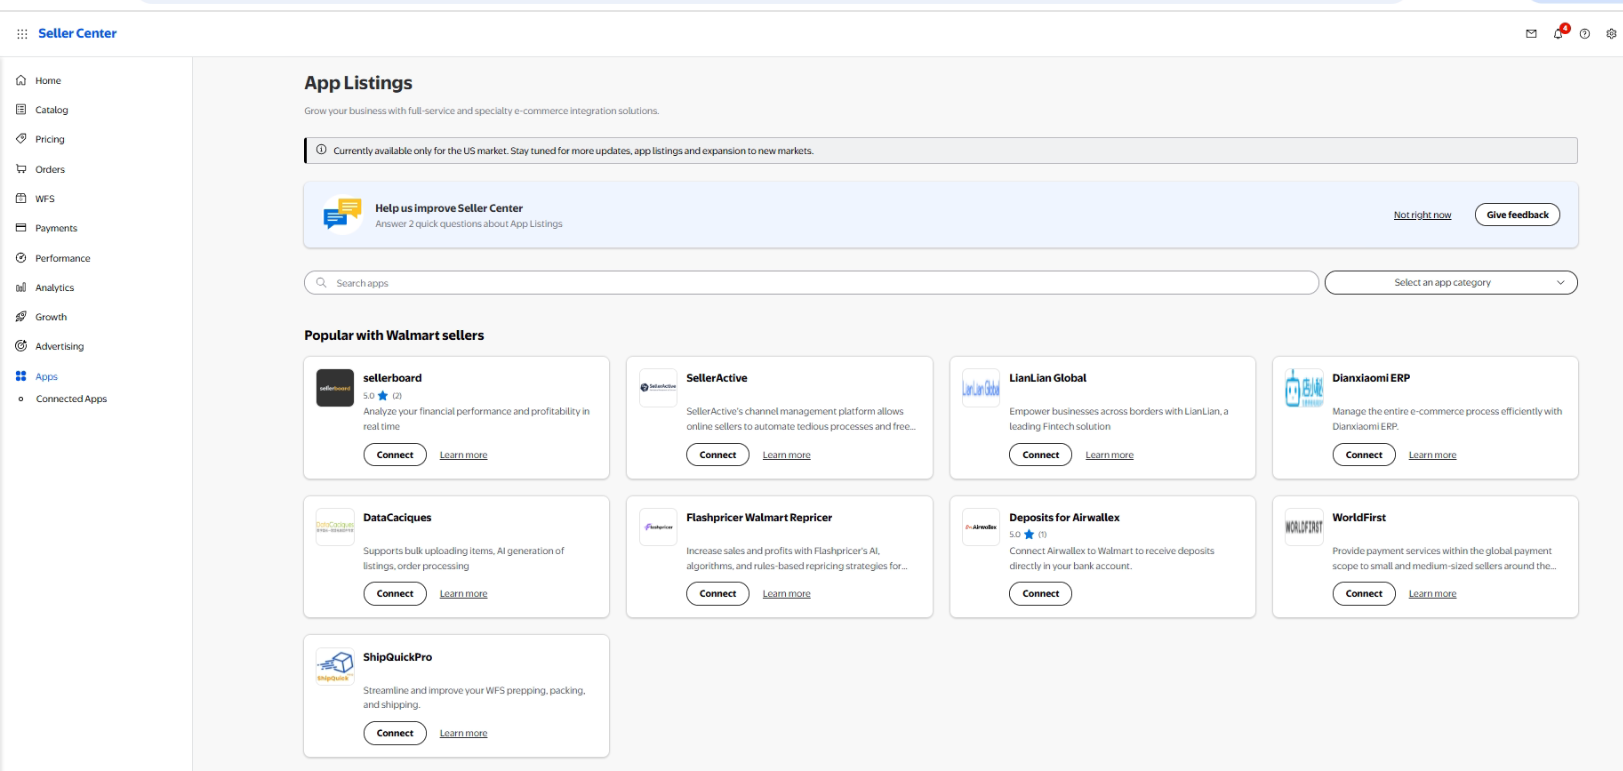This screenshot has height=771, width=1623.
Task: Click the Orders cart icon
Action: pos(21,169)
